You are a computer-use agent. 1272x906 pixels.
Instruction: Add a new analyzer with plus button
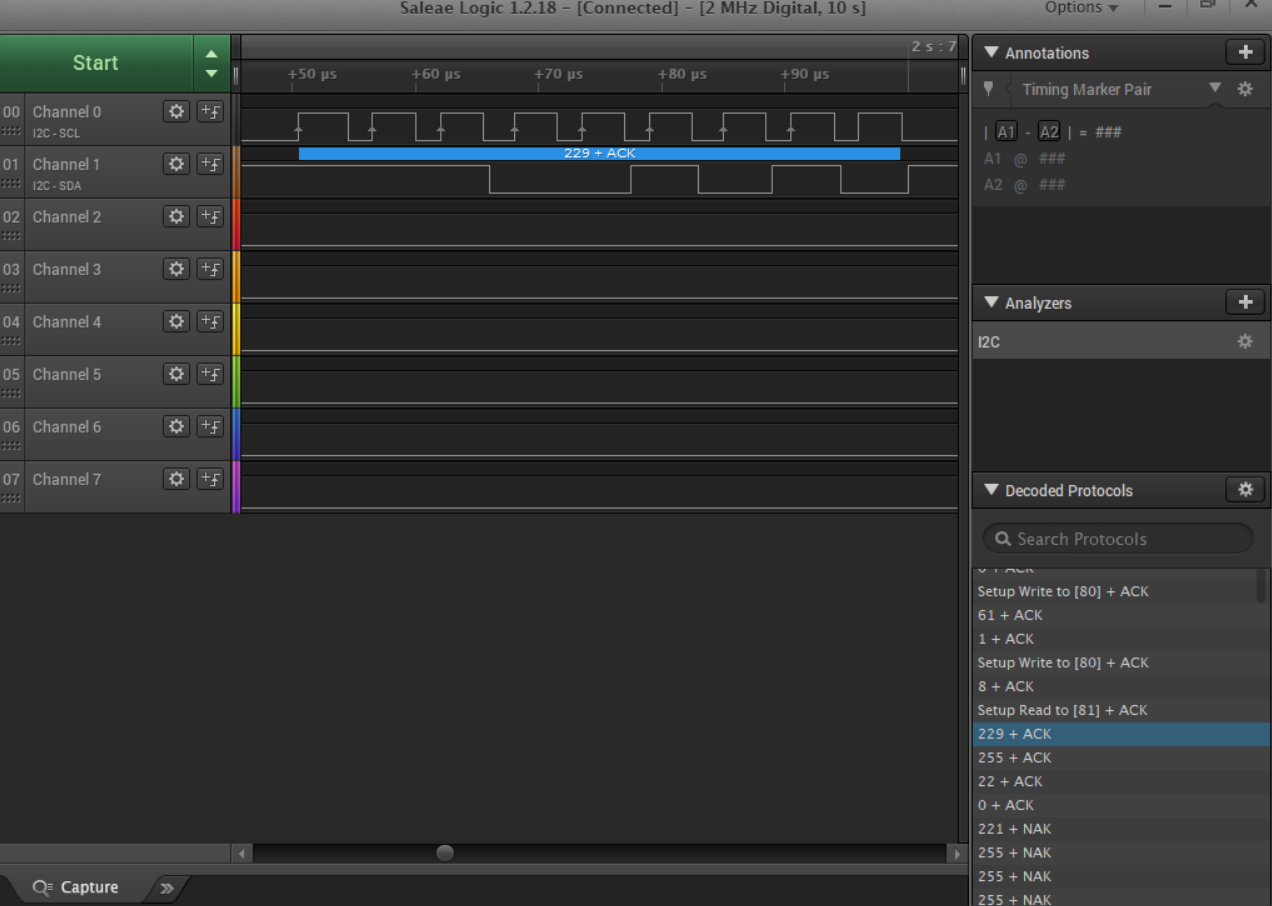click(1245, 302)
